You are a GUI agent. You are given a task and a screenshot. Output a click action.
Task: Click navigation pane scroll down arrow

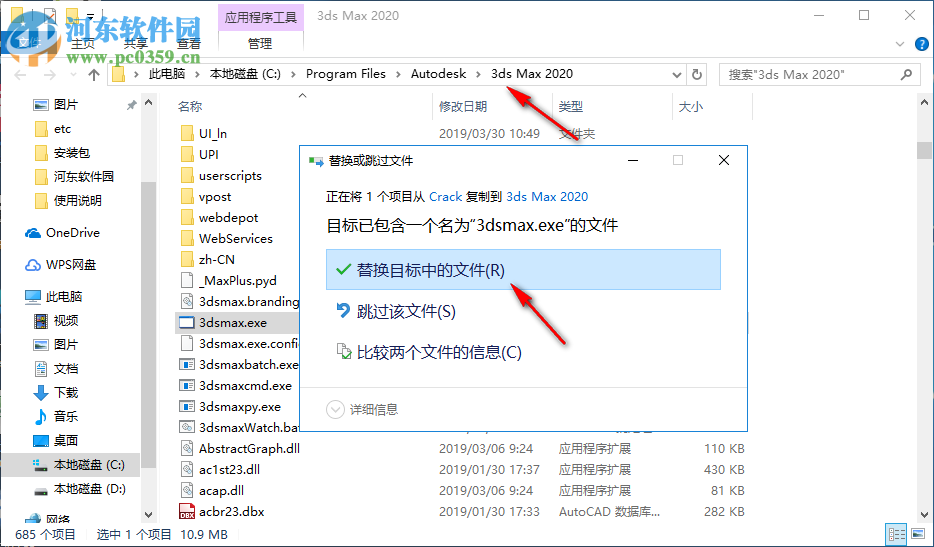point(148,515)
